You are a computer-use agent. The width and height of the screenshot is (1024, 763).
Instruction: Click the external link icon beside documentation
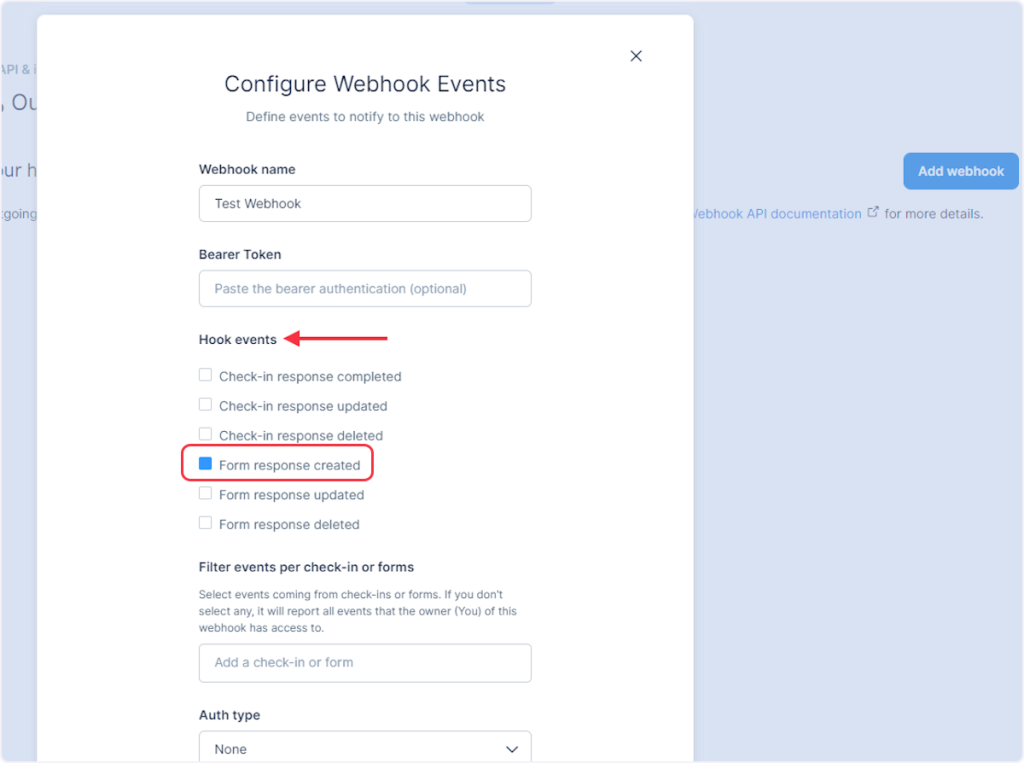(873, 212)
